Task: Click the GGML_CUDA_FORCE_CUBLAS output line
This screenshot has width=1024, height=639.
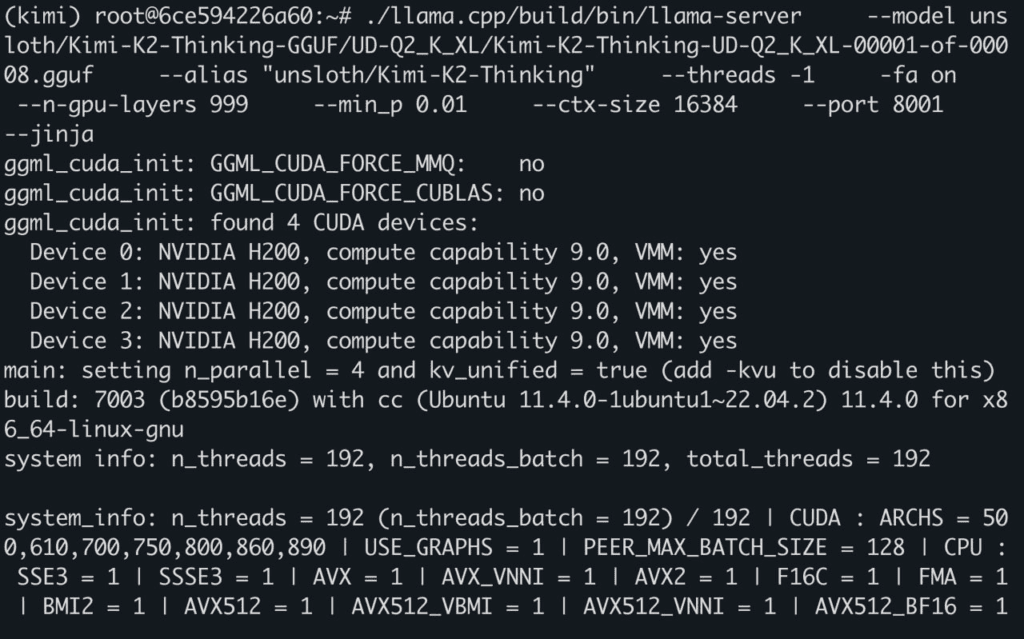Action: (274, 193)
